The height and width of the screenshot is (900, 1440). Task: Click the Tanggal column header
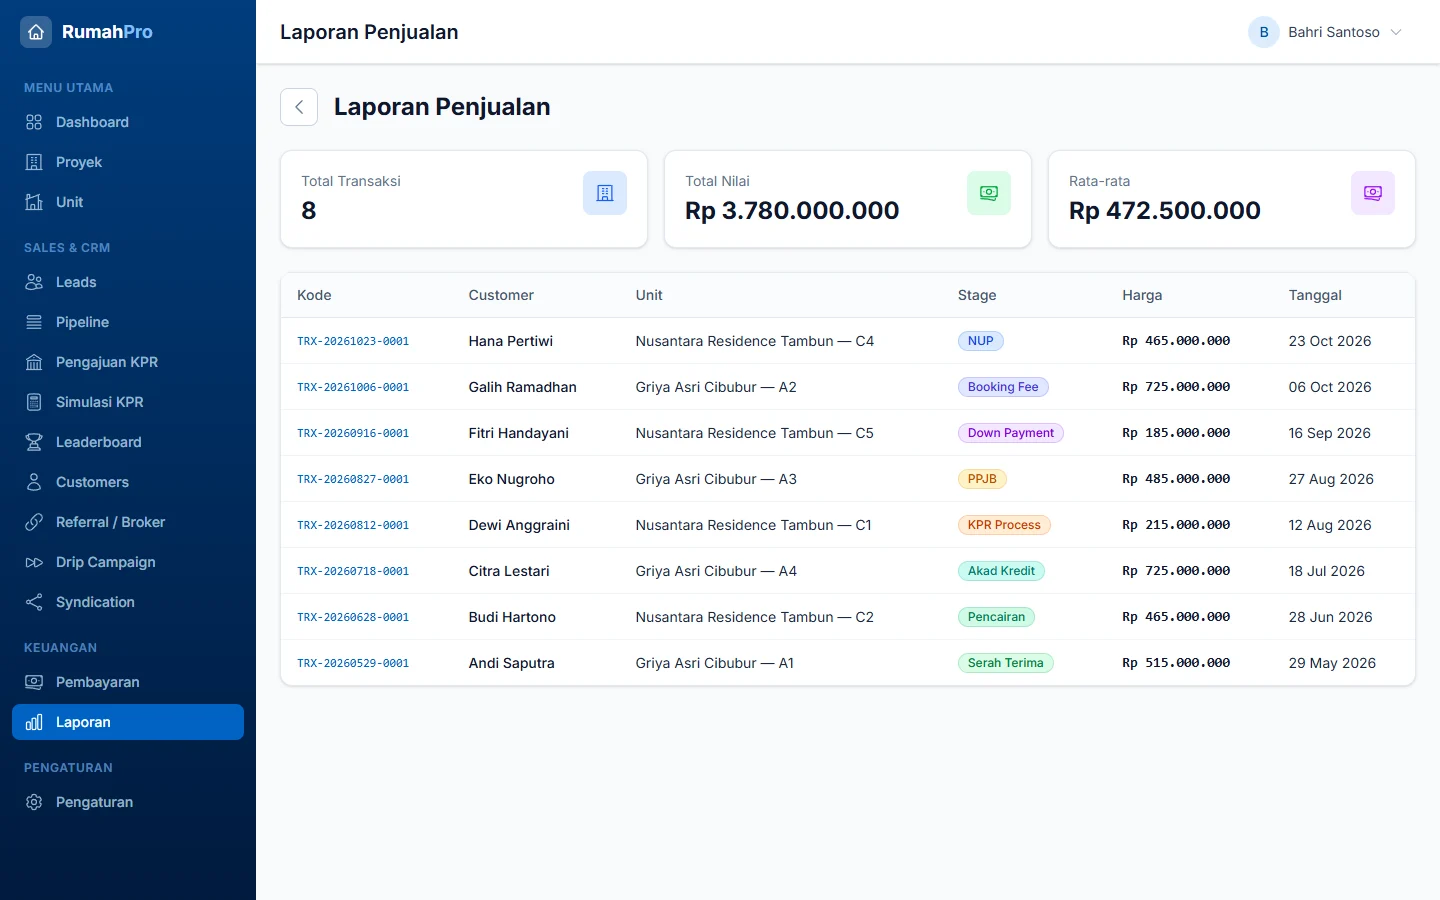1315,295
